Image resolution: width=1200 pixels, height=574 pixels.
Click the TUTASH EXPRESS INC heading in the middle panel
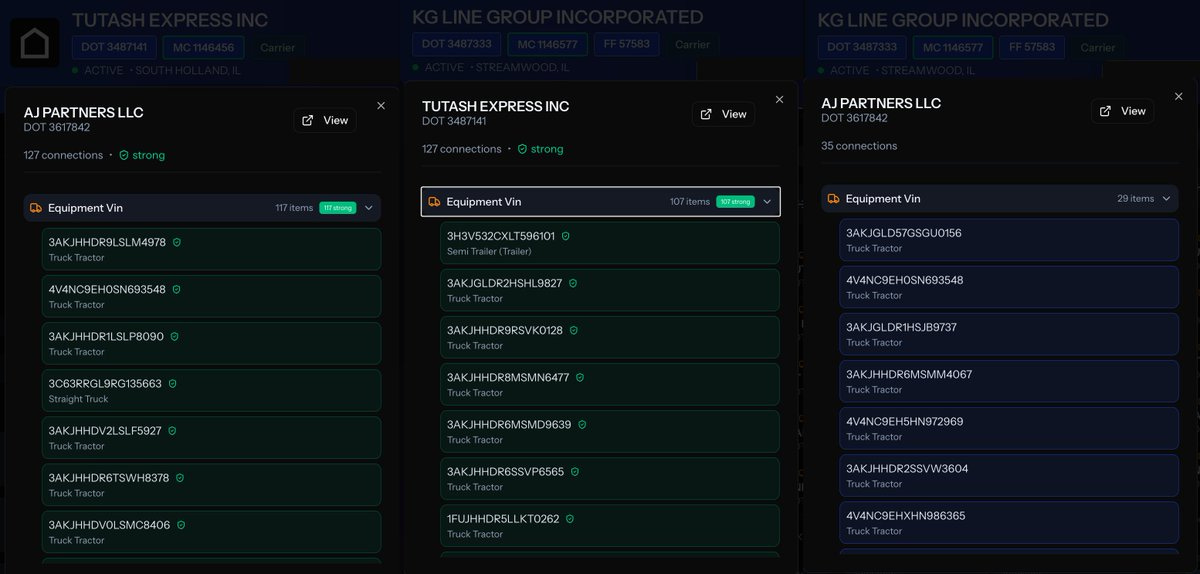pos(496,106)
